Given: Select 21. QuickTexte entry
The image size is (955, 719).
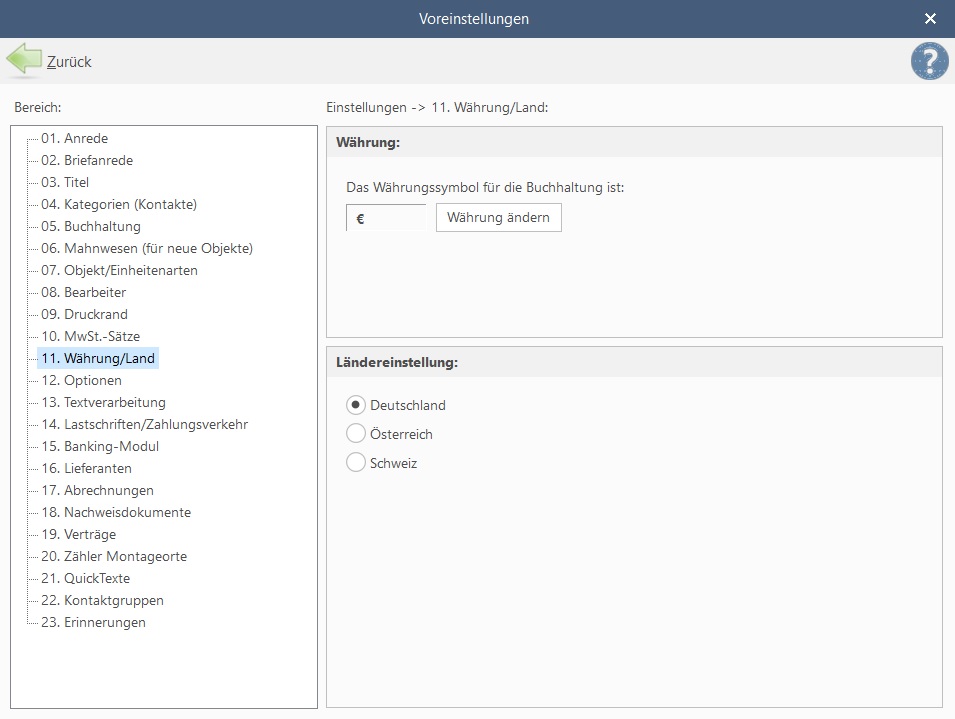Looking at the screenshot, I should click(85, 578).
